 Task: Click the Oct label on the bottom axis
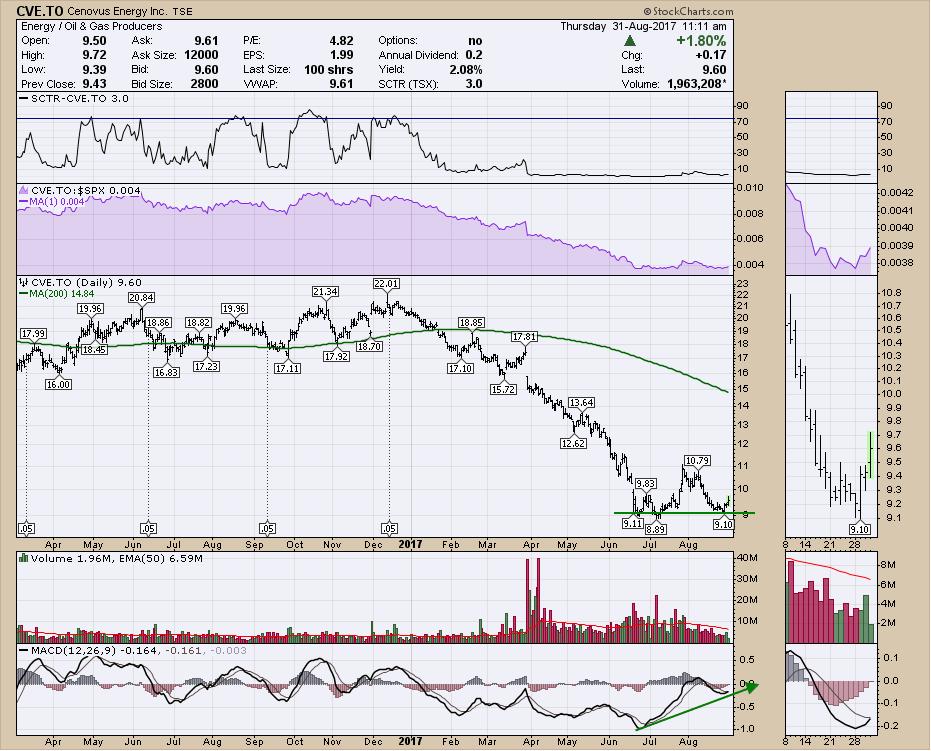pos(294,544)
